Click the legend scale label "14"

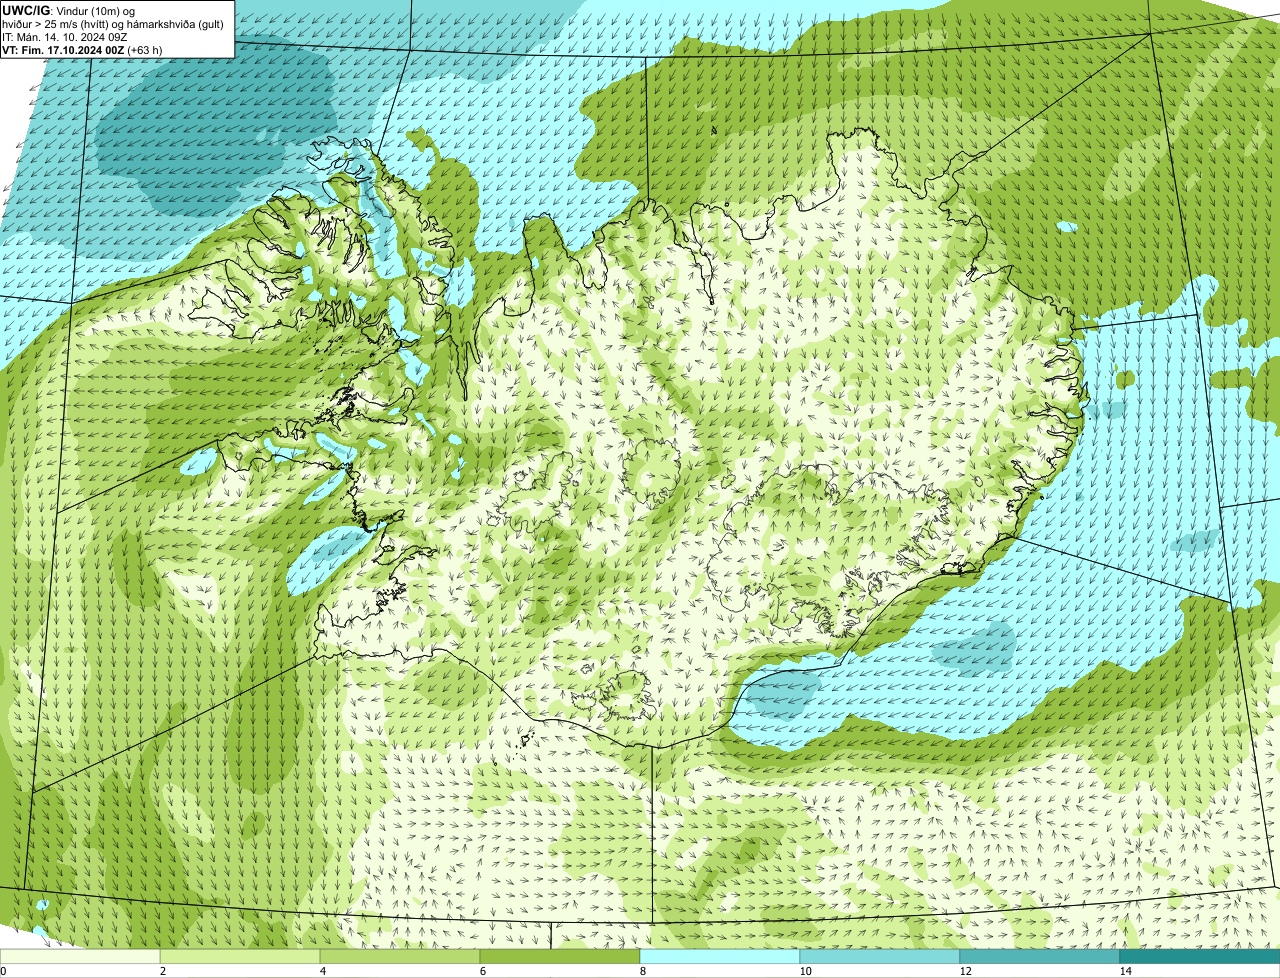coord(1125,971)
